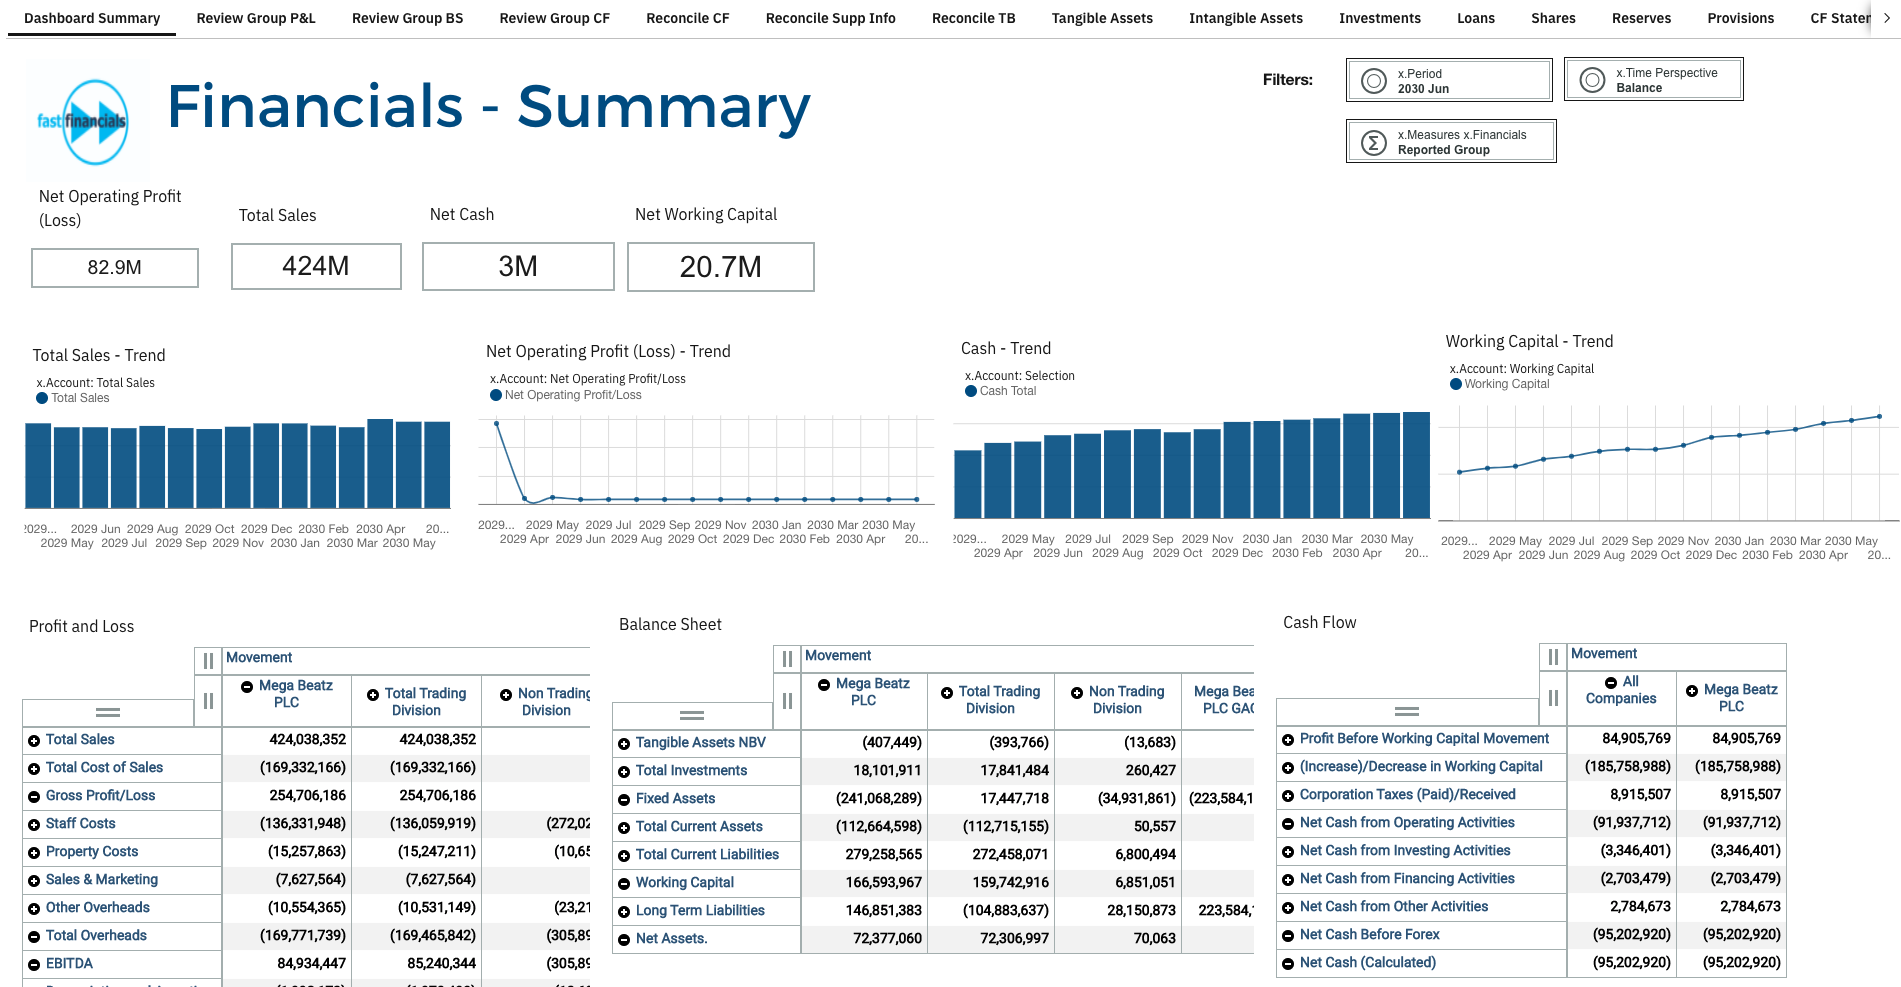Collapse Working Capital balance sheet row
The image size is (1901, 987).
624,883
